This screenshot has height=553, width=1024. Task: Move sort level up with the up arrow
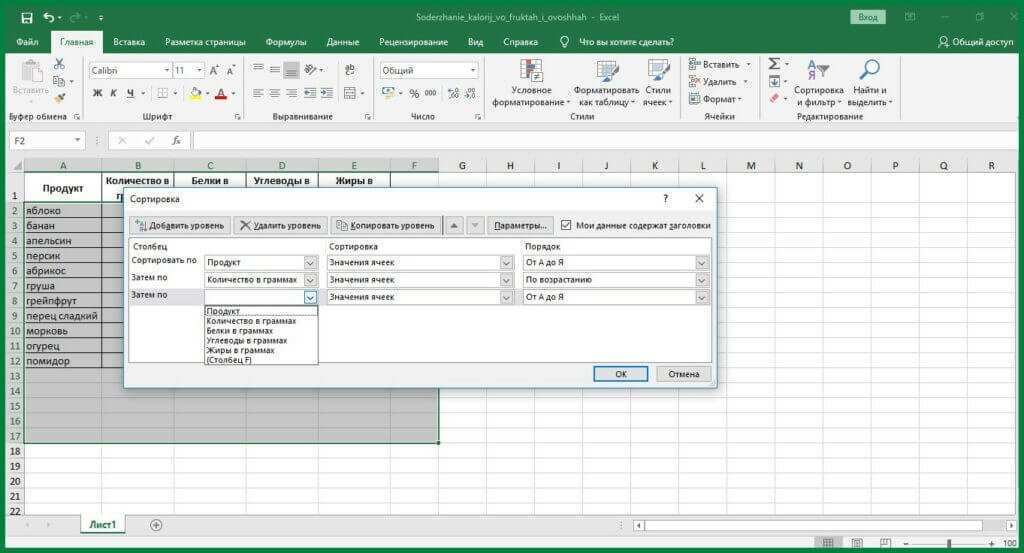pyautogui.click(x=454, y=226)
